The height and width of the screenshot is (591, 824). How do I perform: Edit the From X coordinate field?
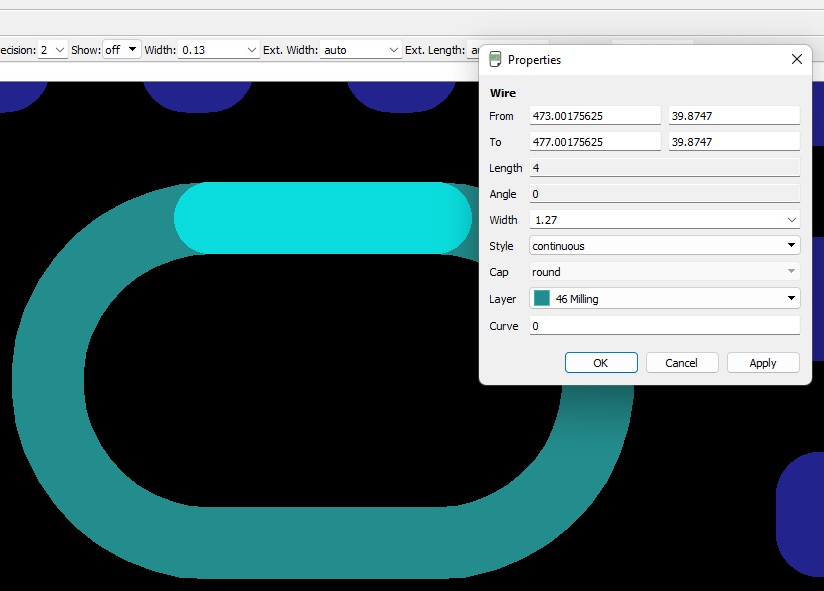[x=595, y=116]
